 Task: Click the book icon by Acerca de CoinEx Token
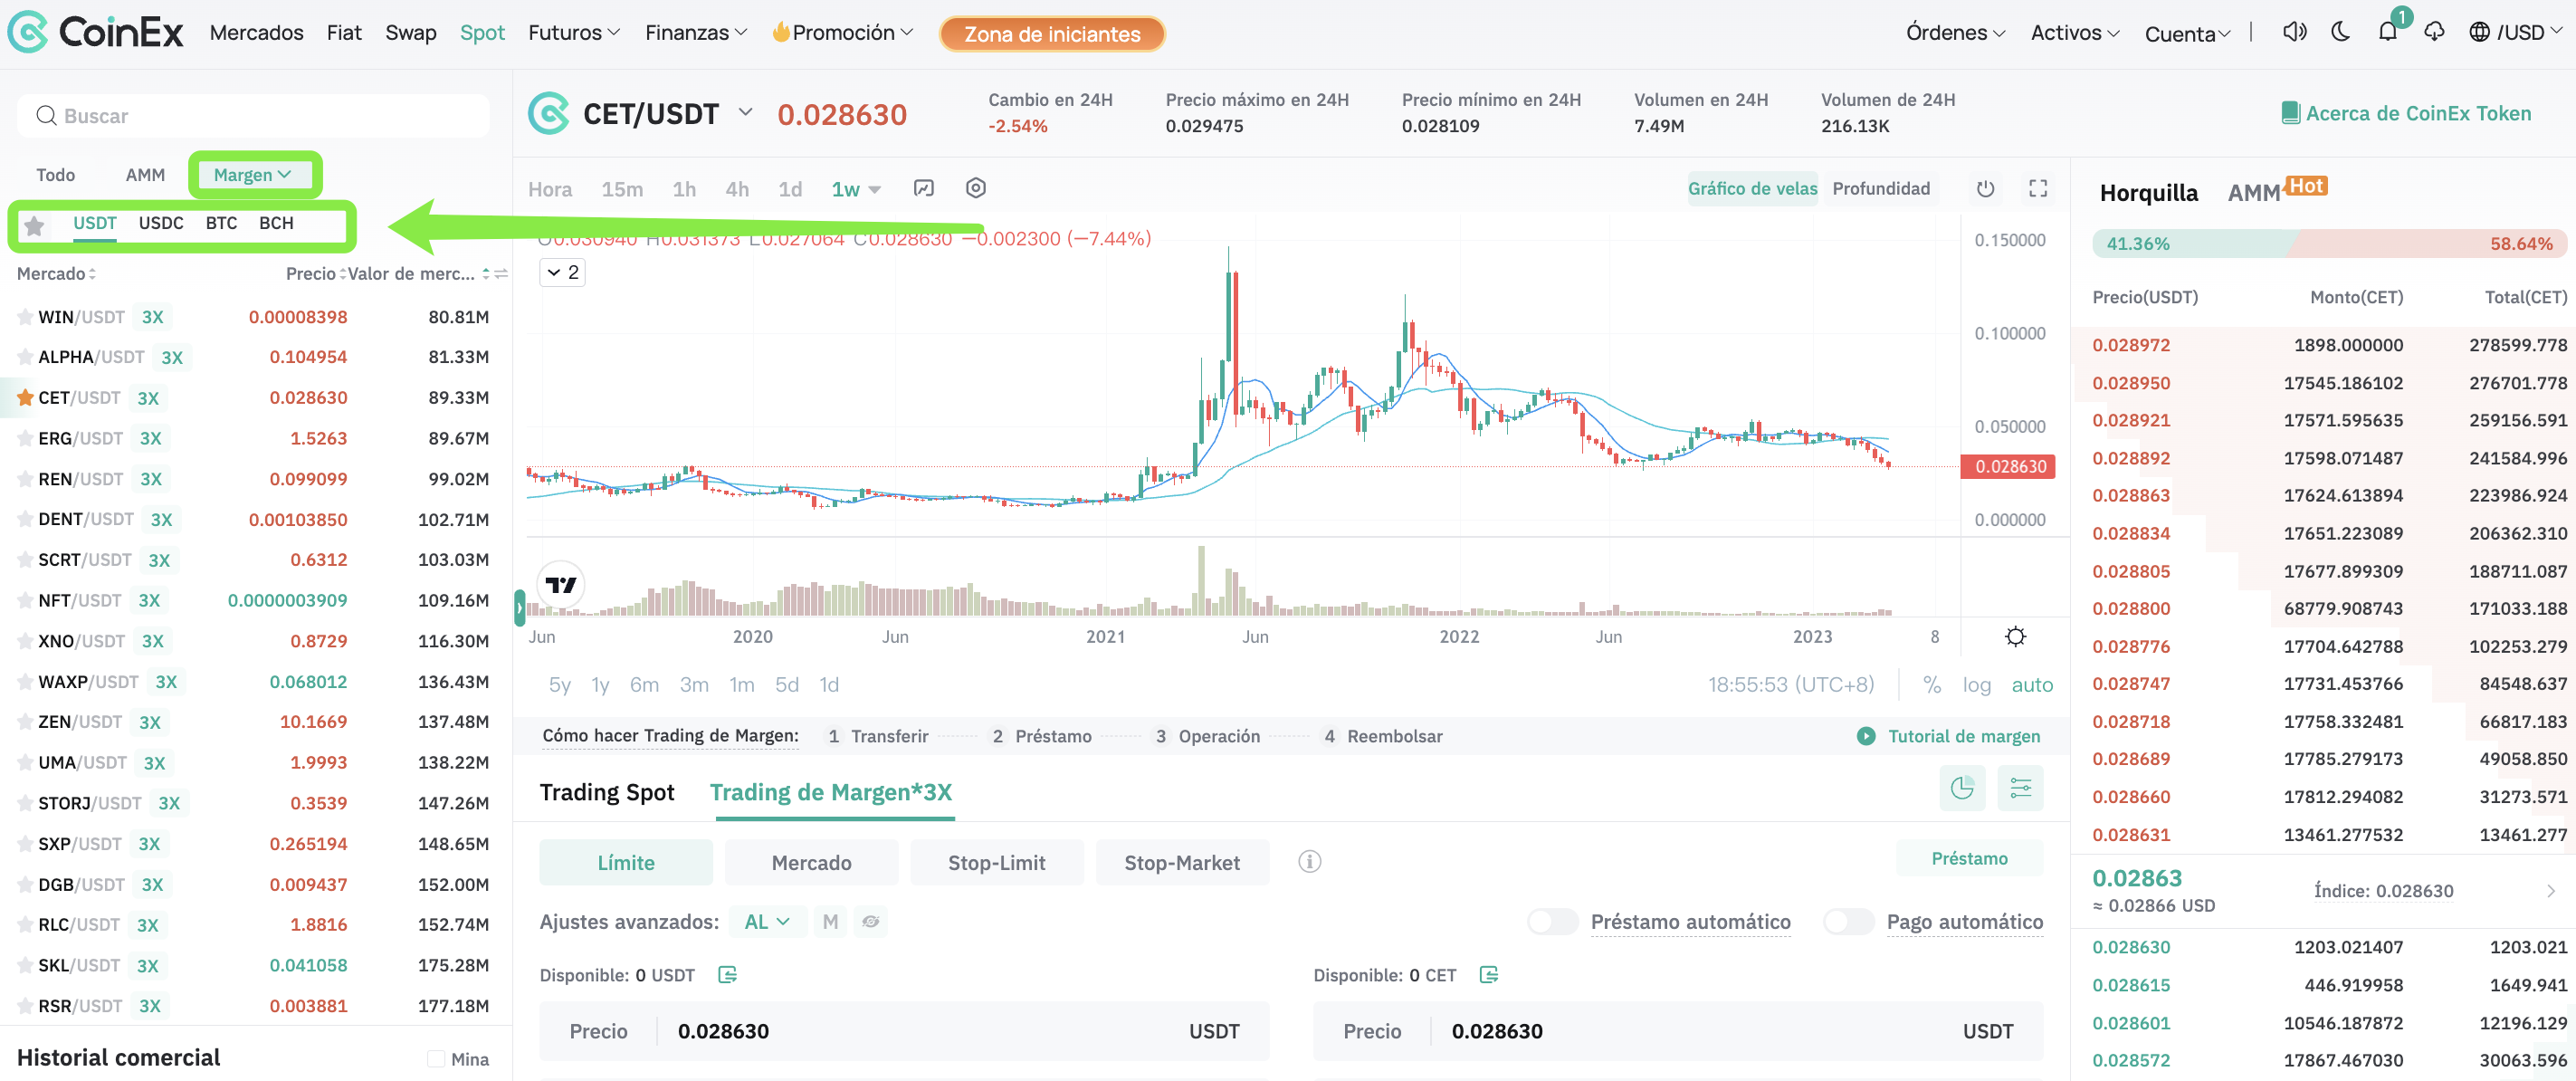point(2290,113)
